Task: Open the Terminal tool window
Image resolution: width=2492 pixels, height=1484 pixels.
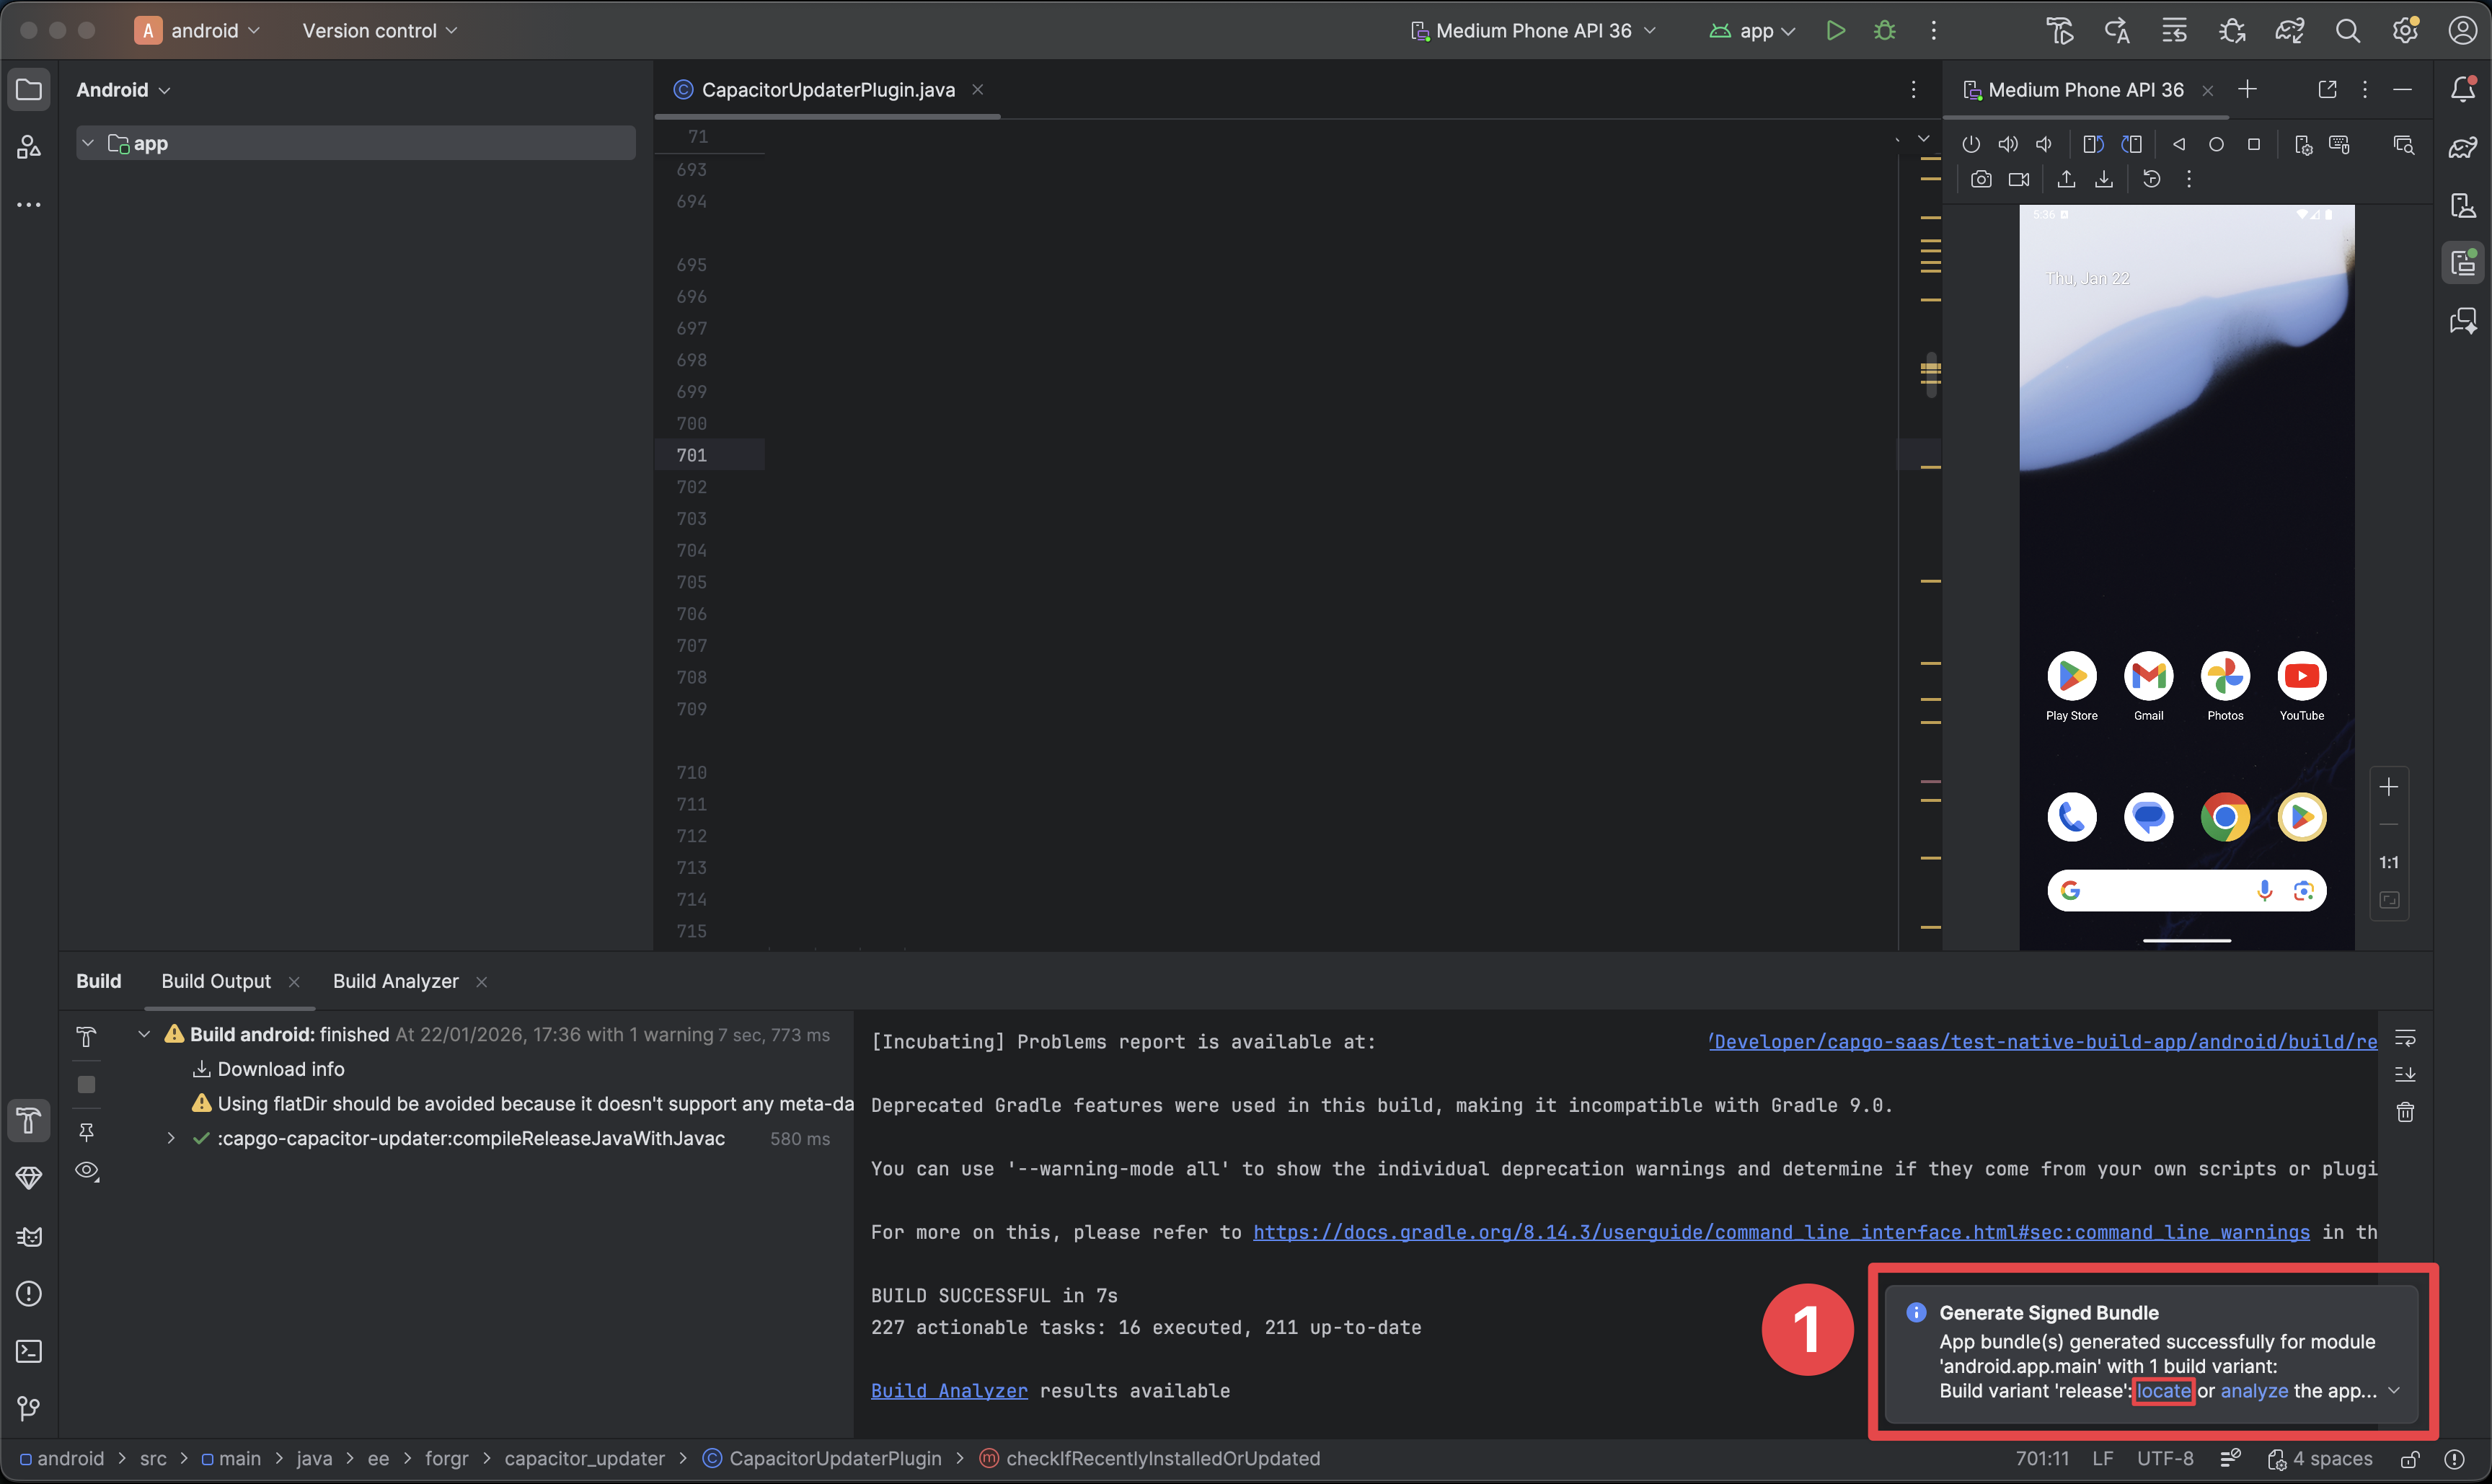Action: pyautogui.click(x=28, y=1352)
